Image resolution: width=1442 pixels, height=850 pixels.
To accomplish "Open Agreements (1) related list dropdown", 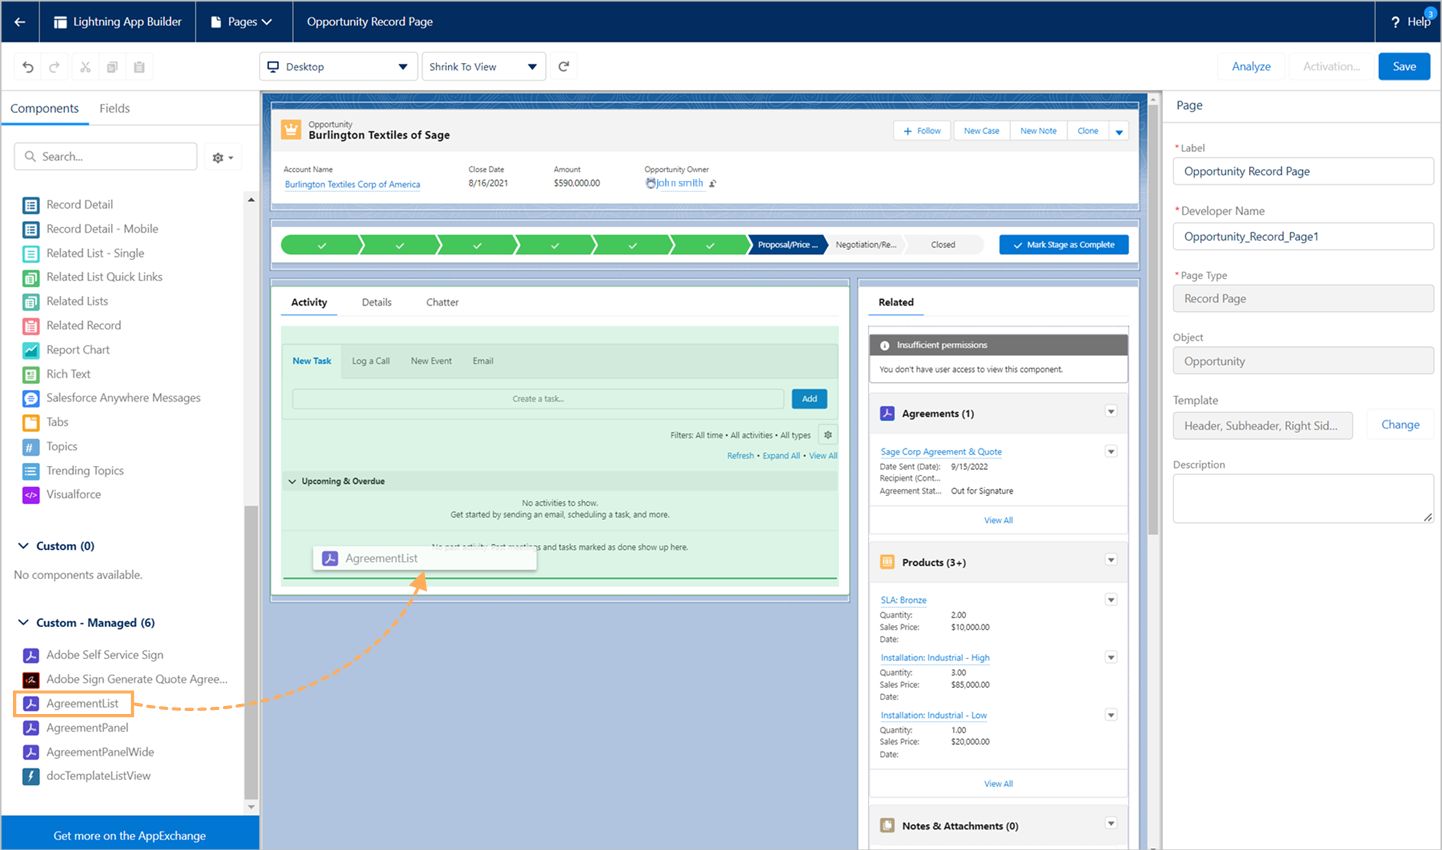I will pyautogui.click(x=1111, y=412).
